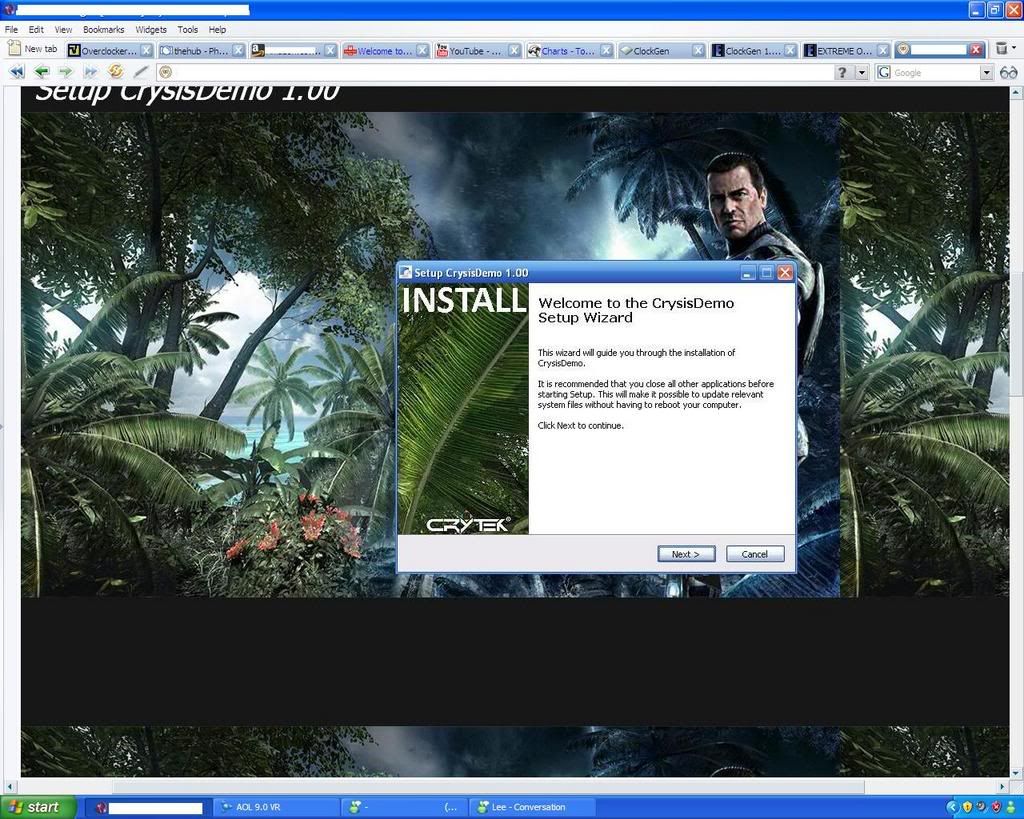Close the active tab with red X
Viewport: 1024px width, 819px height.
976,50
